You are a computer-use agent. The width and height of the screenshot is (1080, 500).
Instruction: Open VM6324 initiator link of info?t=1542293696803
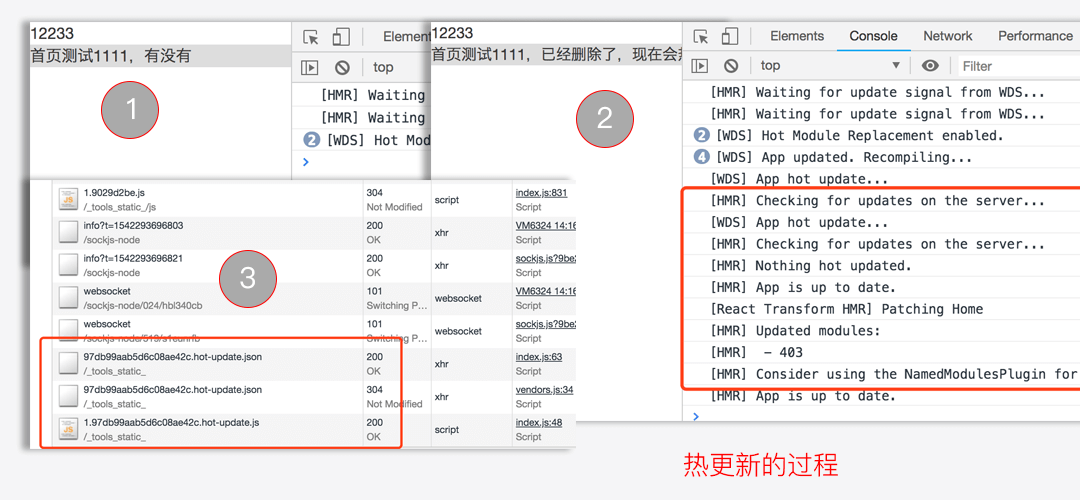(x=544, y=226)
